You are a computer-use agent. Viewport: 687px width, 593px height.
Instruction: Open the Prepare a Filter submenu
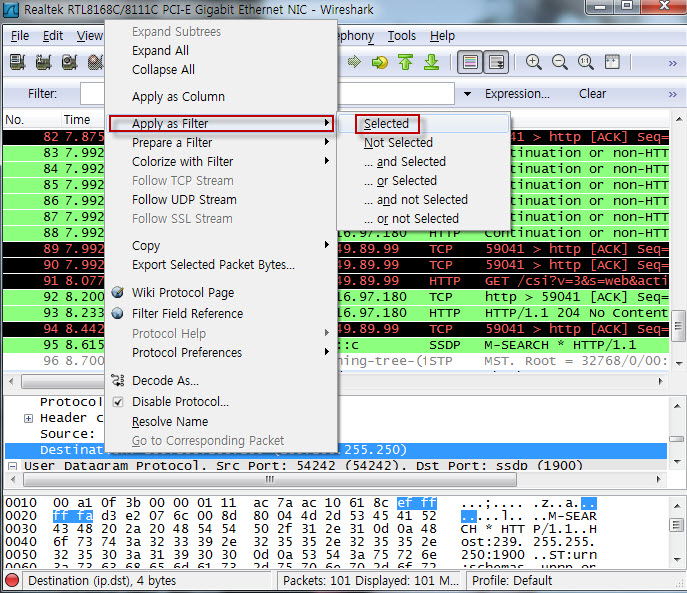pos(221,142)
